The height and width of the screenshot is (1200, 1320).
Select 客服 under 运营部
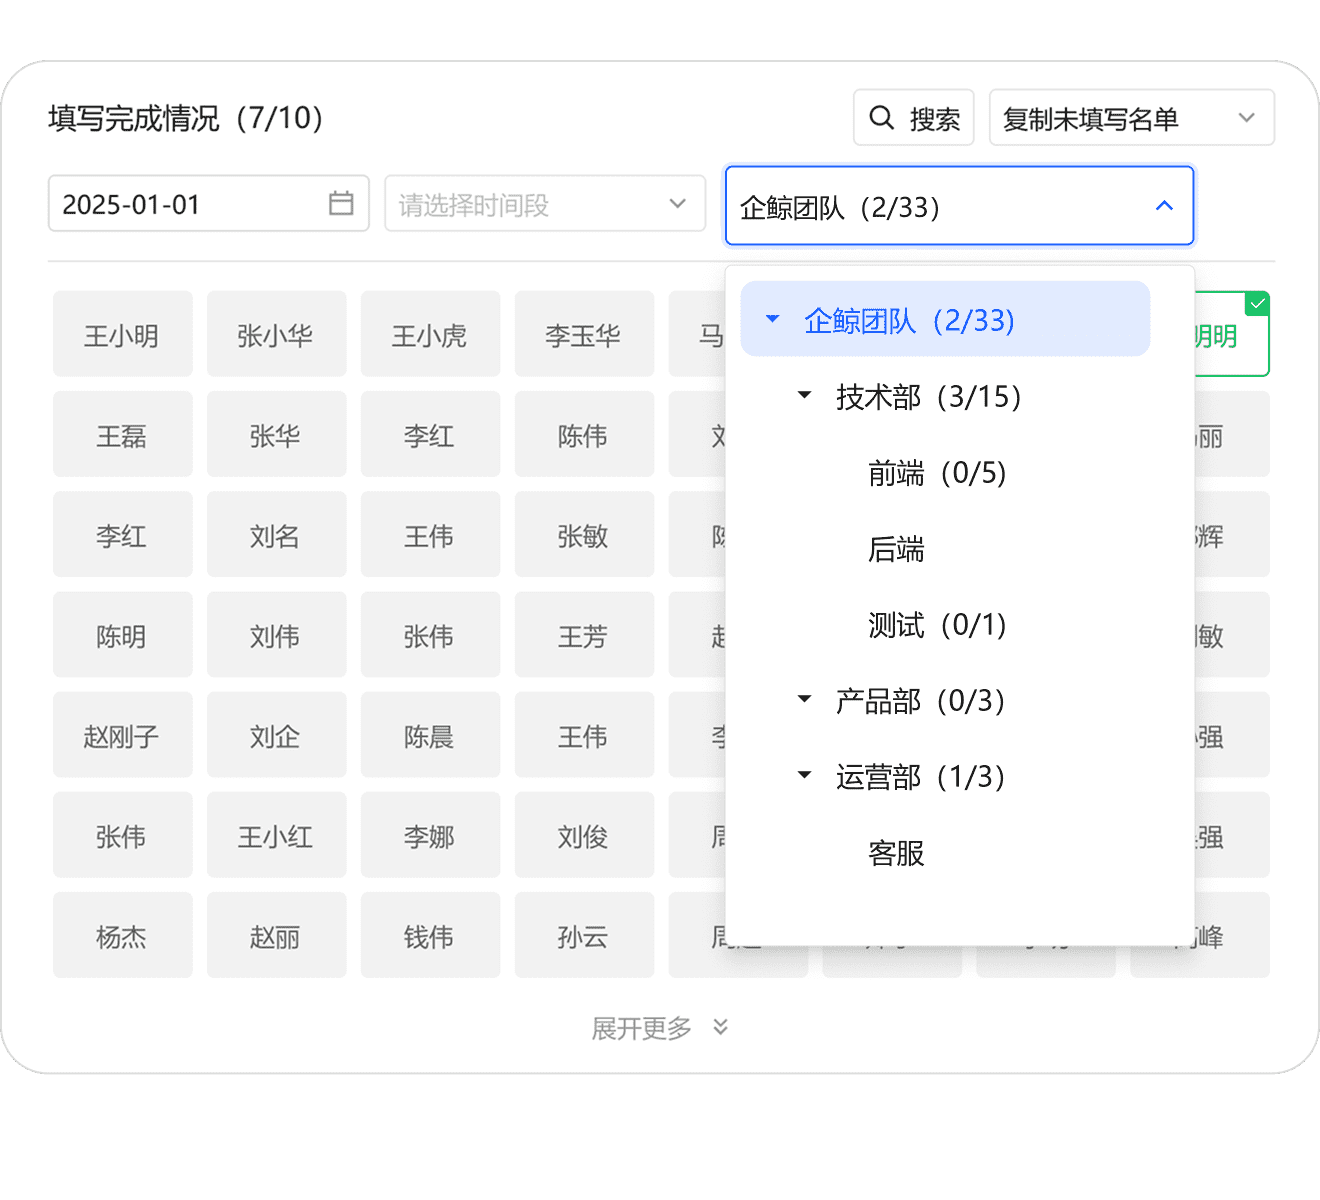[x=896, y=853]
